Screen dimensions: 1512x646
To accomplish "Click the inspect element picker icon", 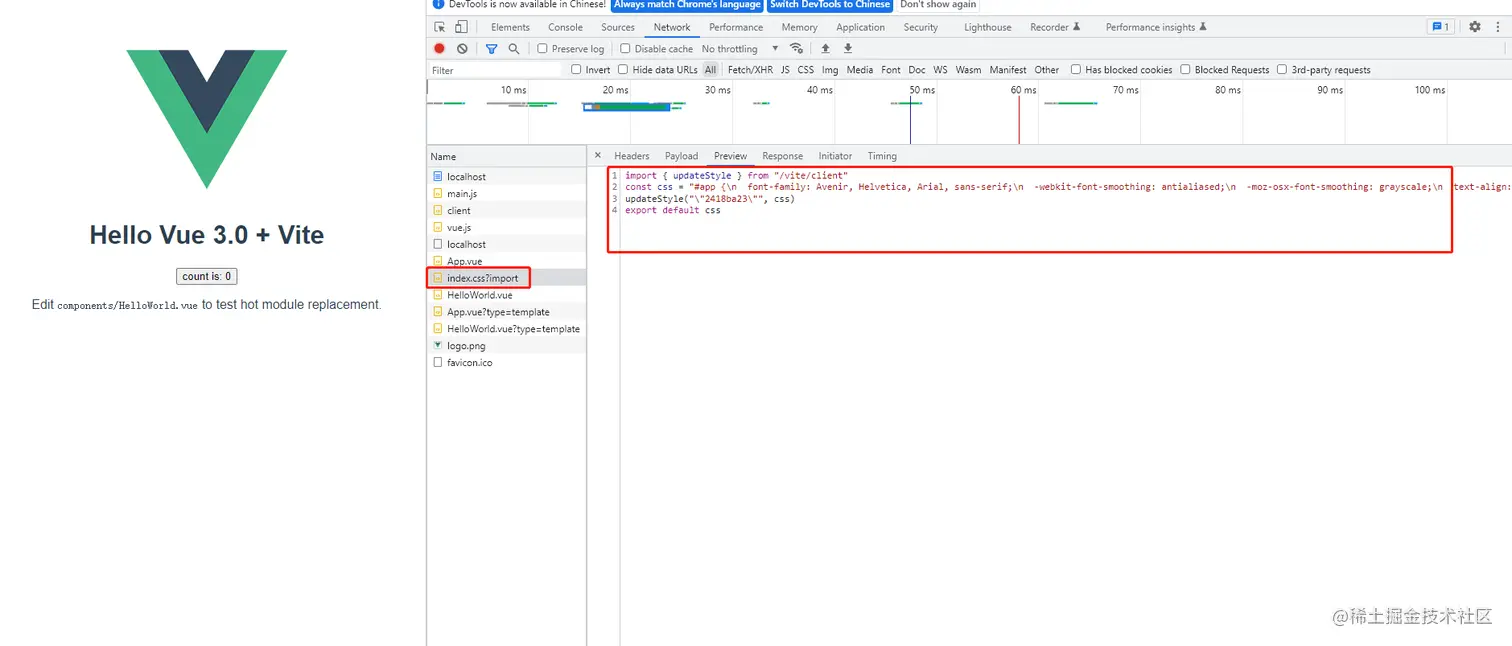I will click(439, 27).
